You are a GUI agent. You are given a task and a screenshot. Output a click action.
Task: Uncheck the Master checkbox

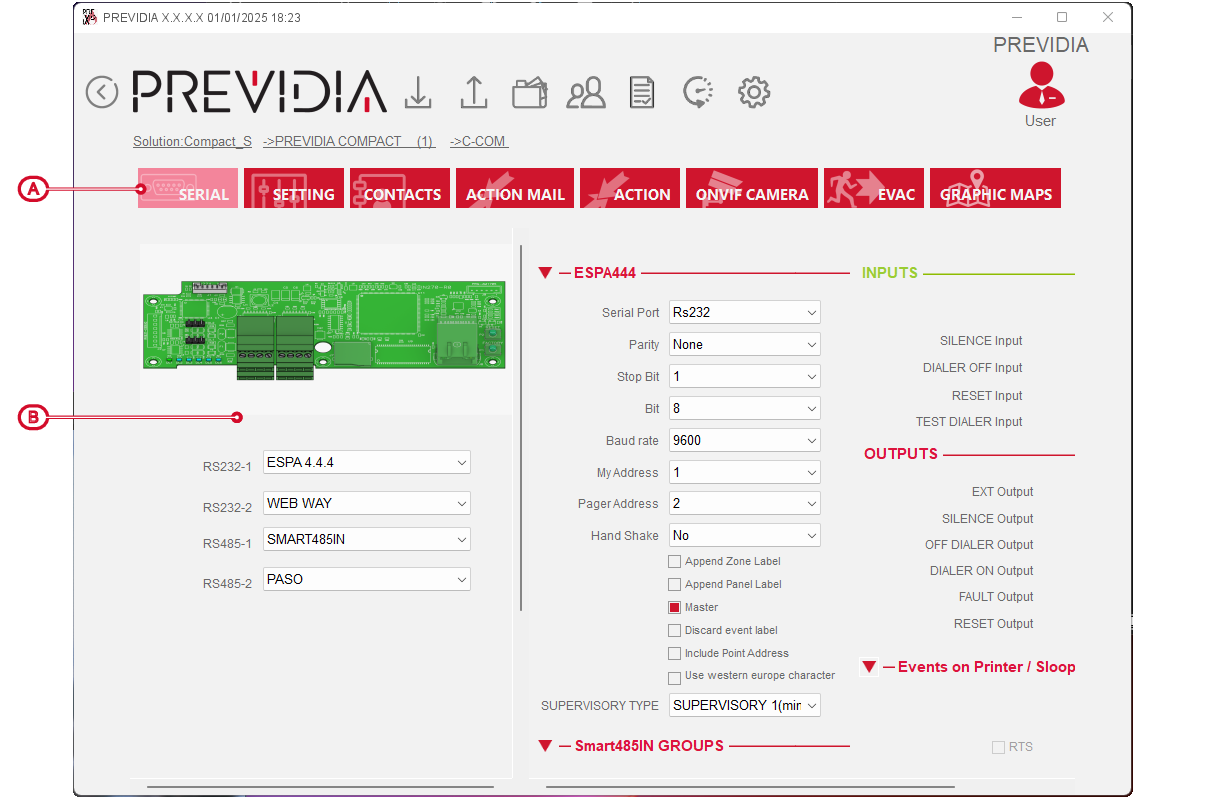click(675, 608)
